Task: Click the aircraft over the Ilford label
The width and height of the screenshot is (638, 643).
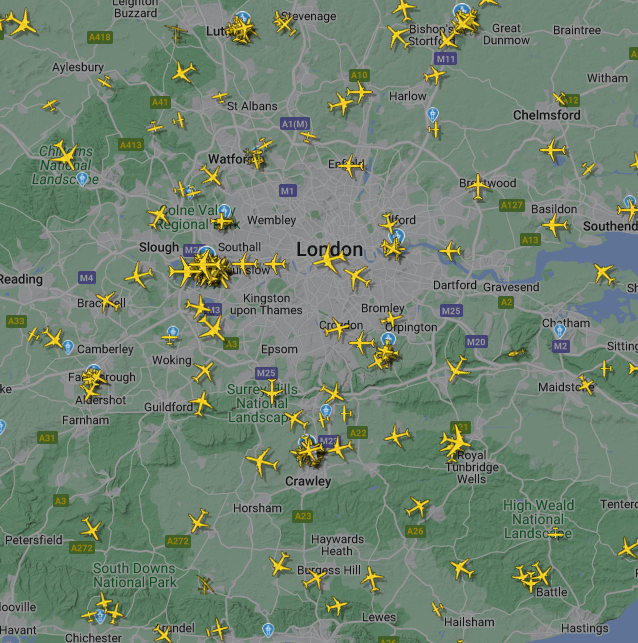Action: (x=388, y=223)
